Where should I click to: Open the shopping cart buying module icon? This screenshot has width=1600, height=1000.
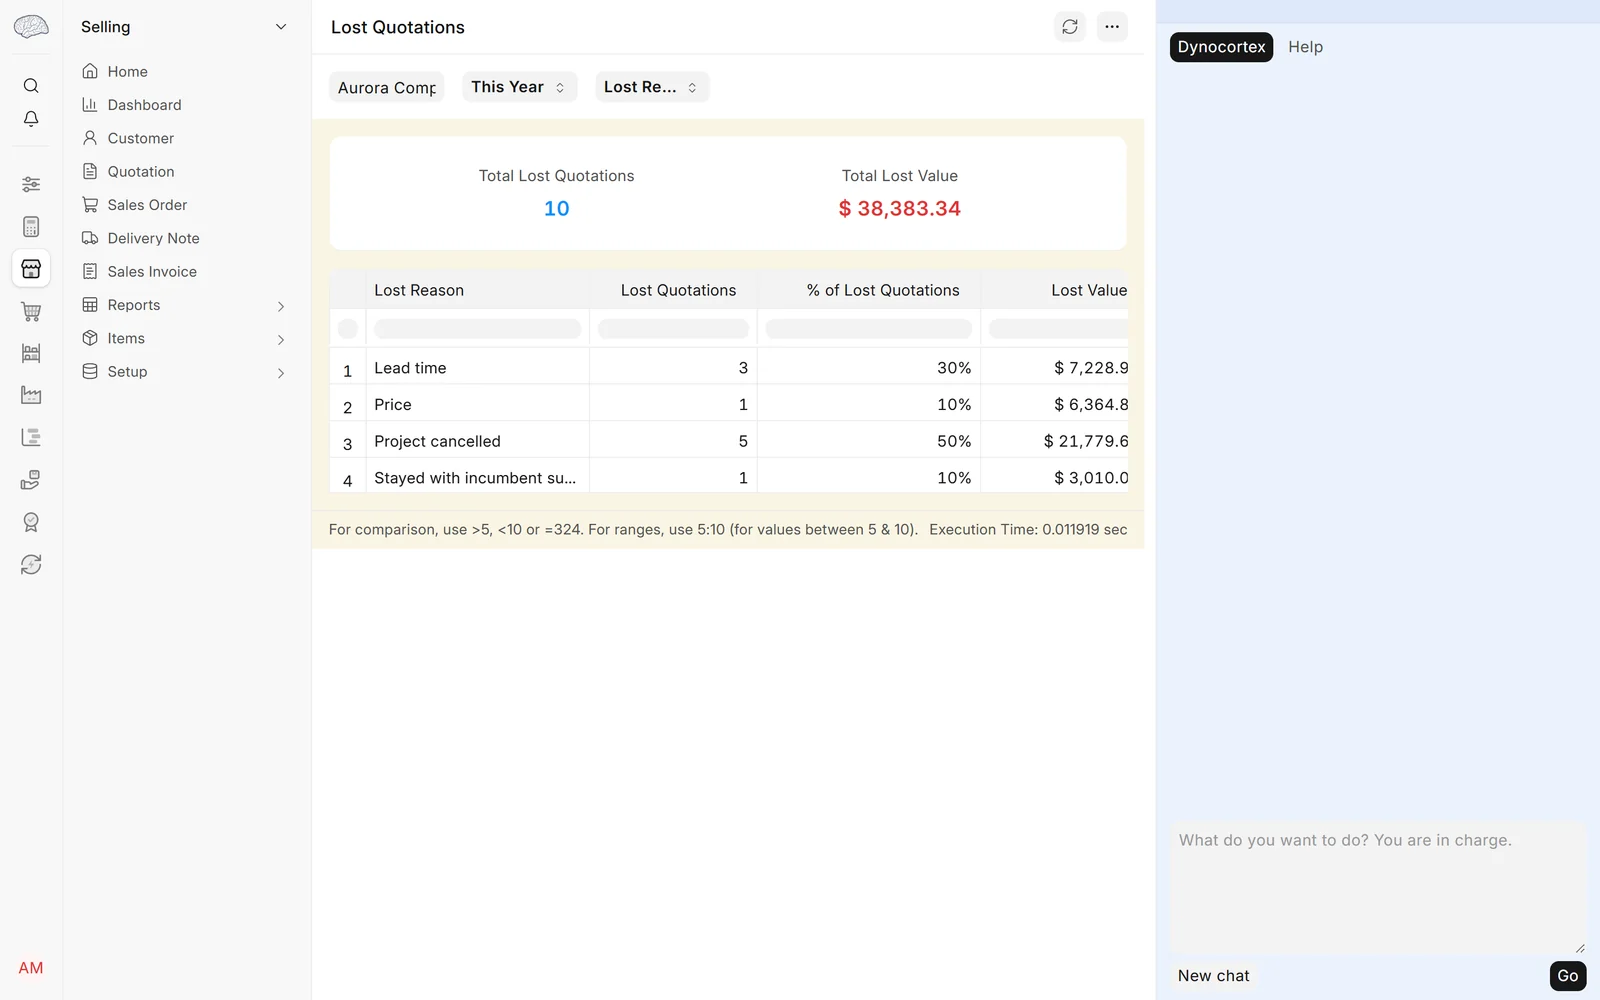31,312
